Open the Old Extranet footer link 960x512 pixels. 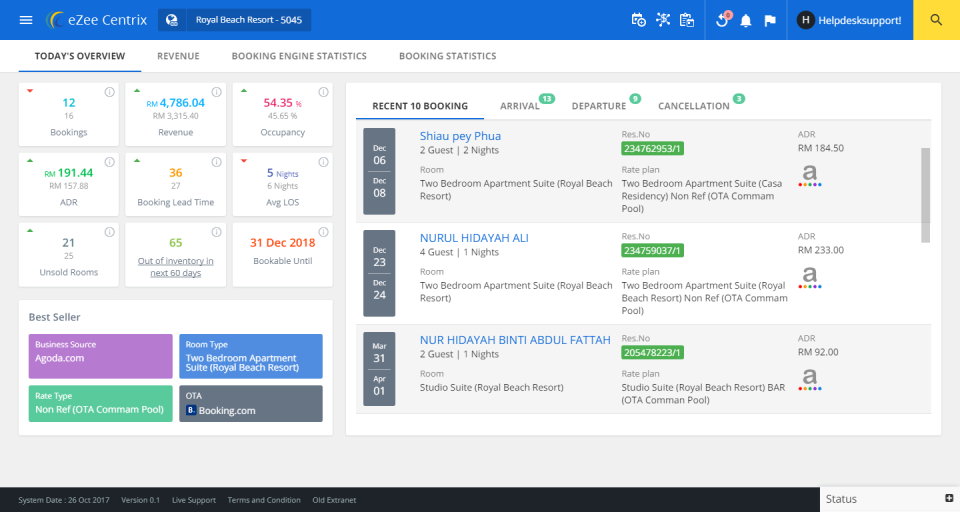334,500
